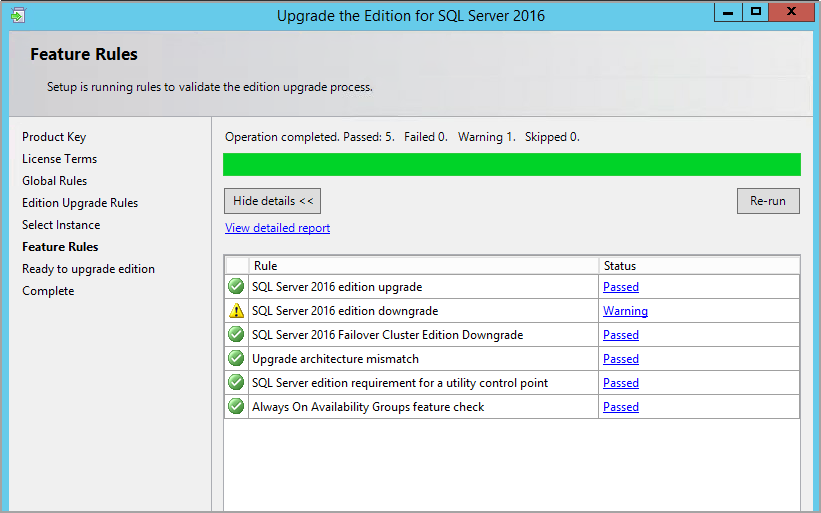
Task: Maximize the setup window
Action: [x=756, y=12]
